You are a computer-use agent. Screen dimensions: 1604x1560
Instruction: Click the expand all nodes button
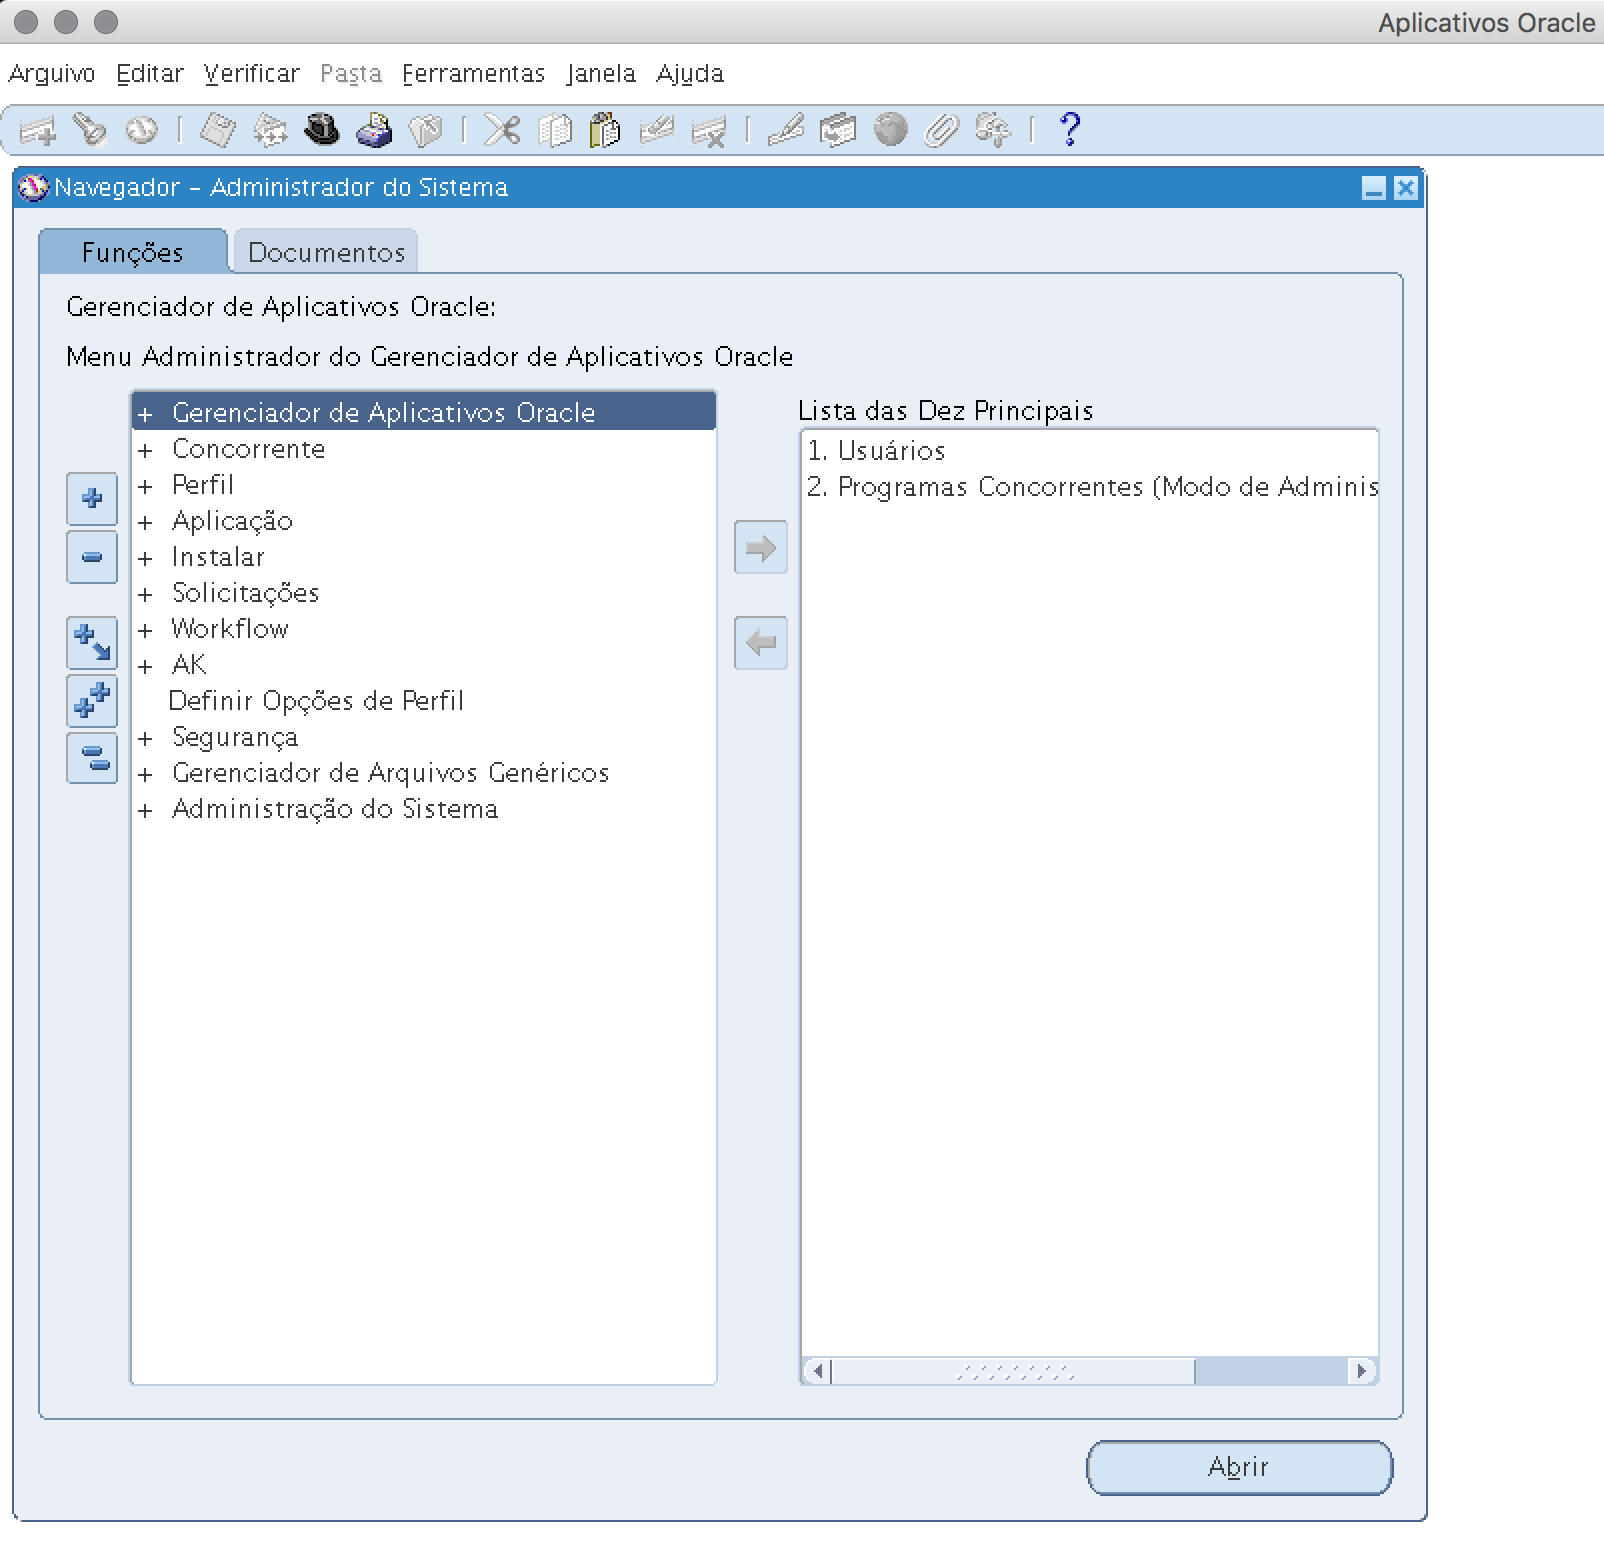pyautogui.click(x=92, y=700)
